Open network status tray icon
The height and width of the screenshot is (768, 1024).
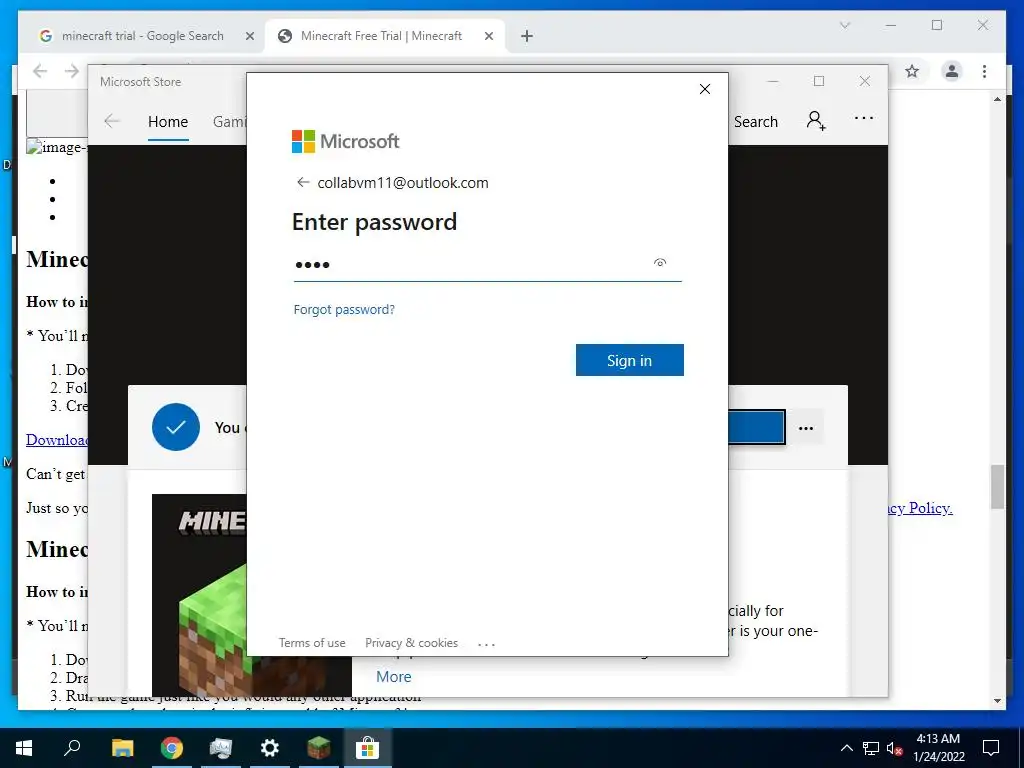(x=871, y=748)
